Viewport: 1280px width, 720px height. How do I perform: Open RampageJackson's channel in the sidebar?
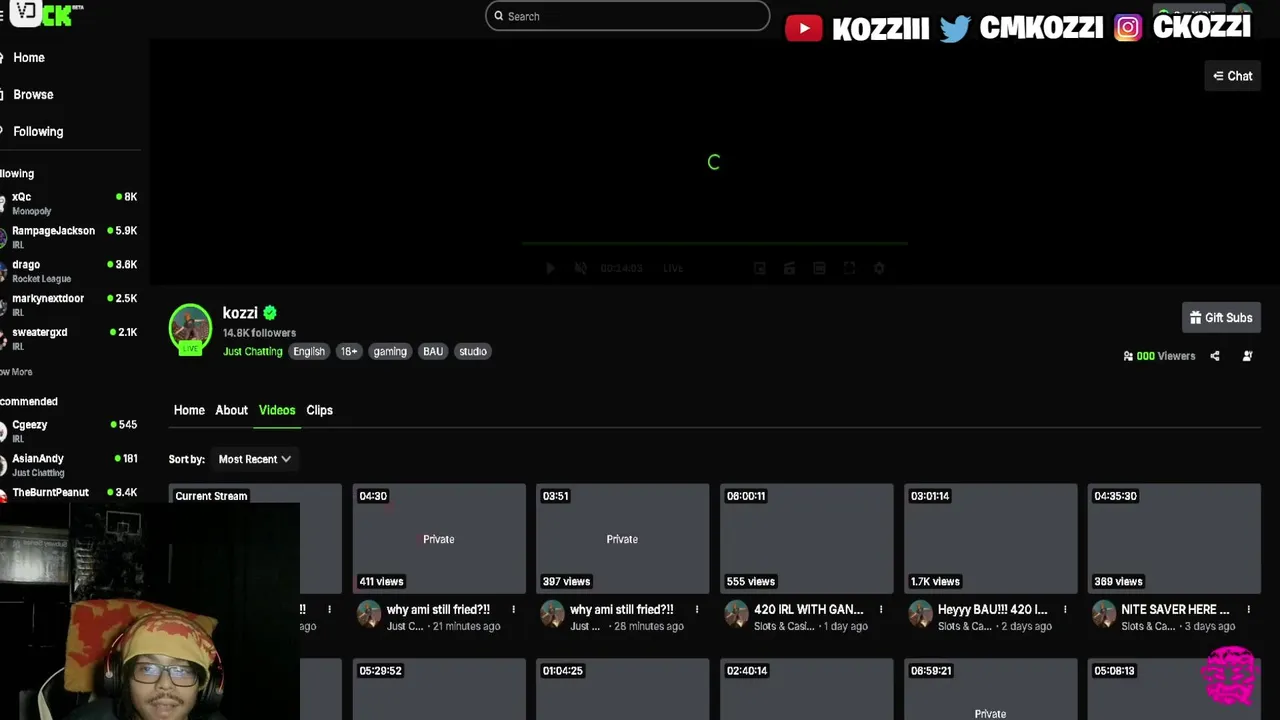tap(70, 237)
